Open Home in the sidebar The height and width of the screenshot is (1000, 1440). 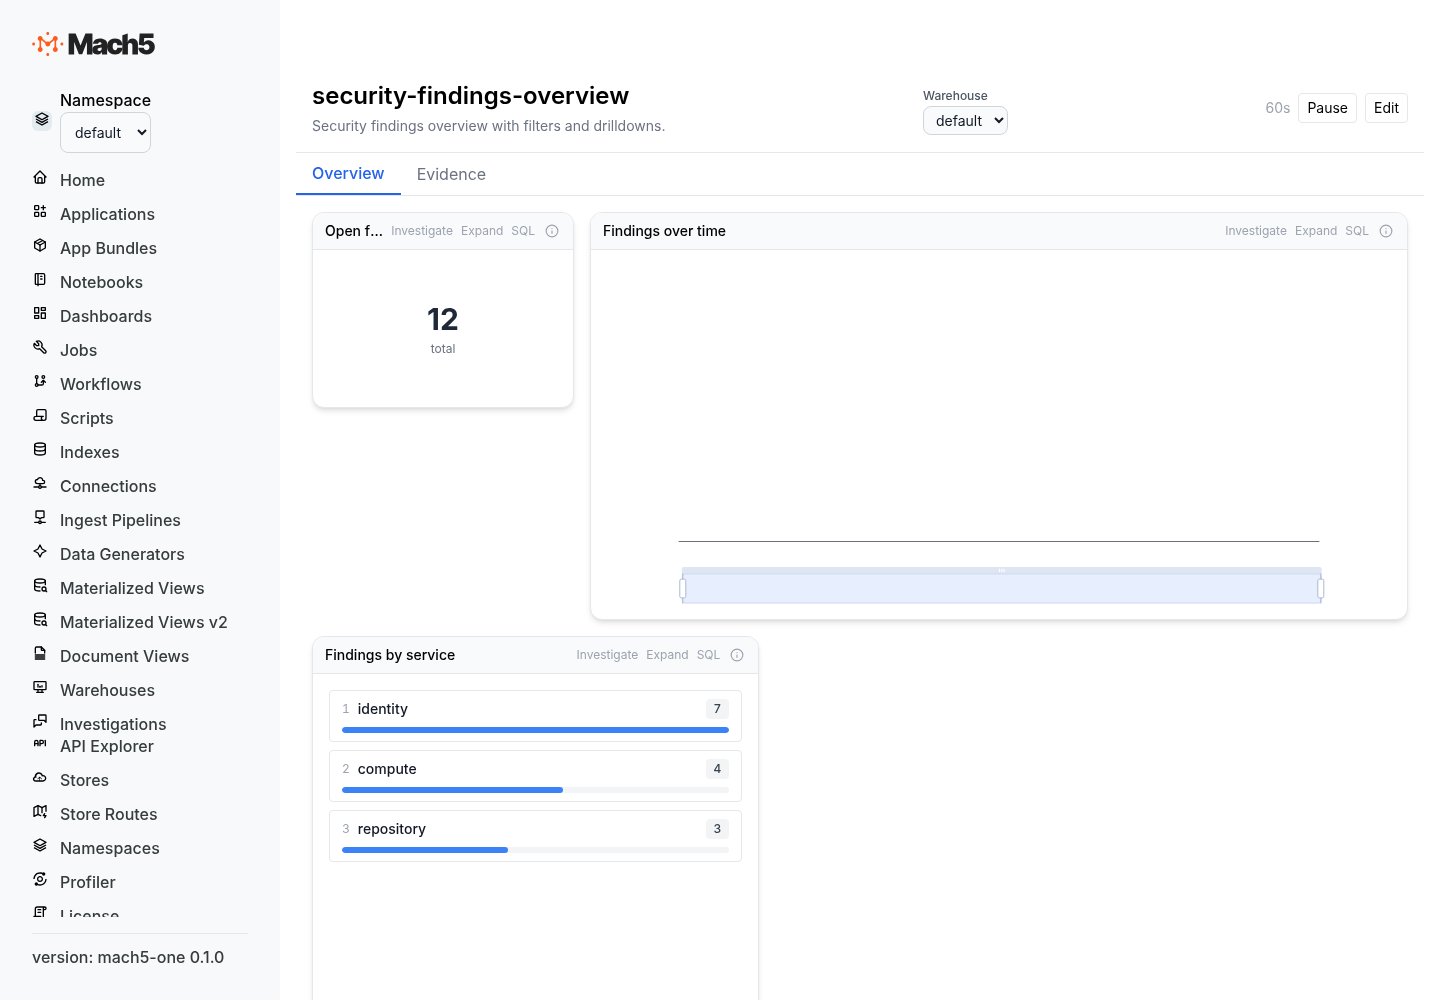click(x=82, y=180)
